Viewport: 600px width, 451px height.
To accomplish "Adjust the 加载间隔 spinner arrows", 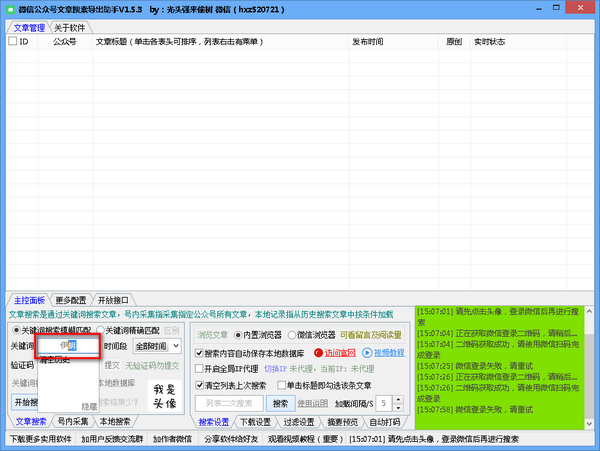I will (x=401, y=403).
